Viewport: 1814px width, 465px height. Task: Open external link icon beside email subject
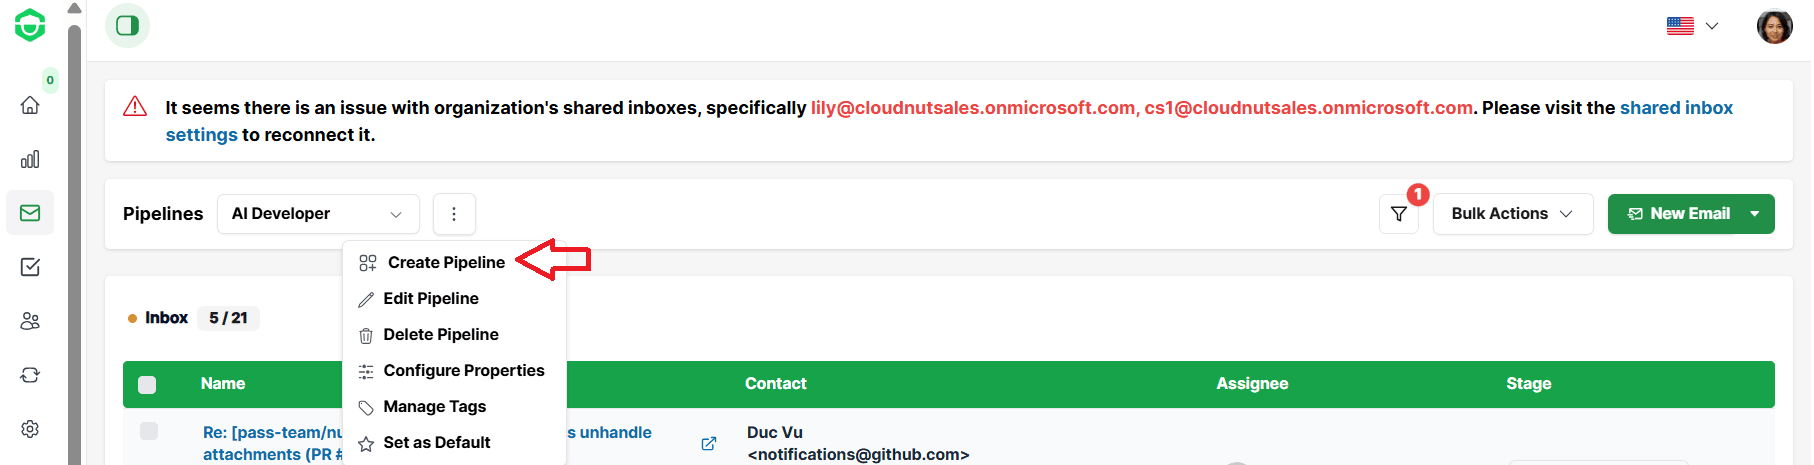709,443
